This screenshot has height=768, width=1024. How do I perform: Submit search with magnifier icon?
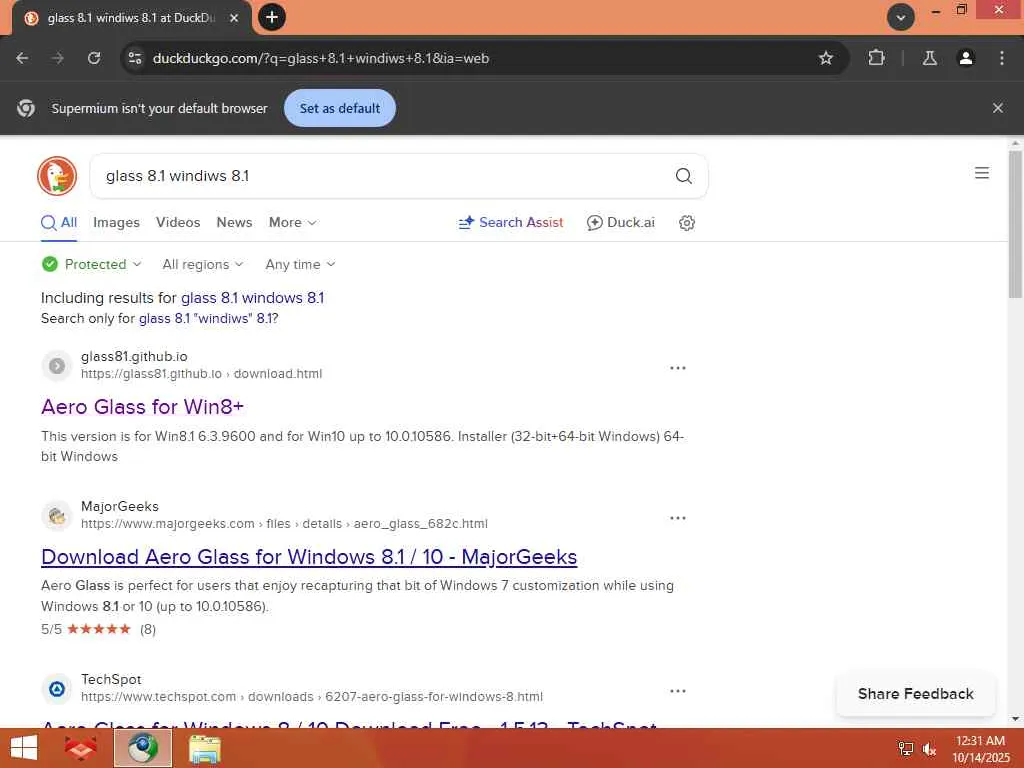[683, 176]
